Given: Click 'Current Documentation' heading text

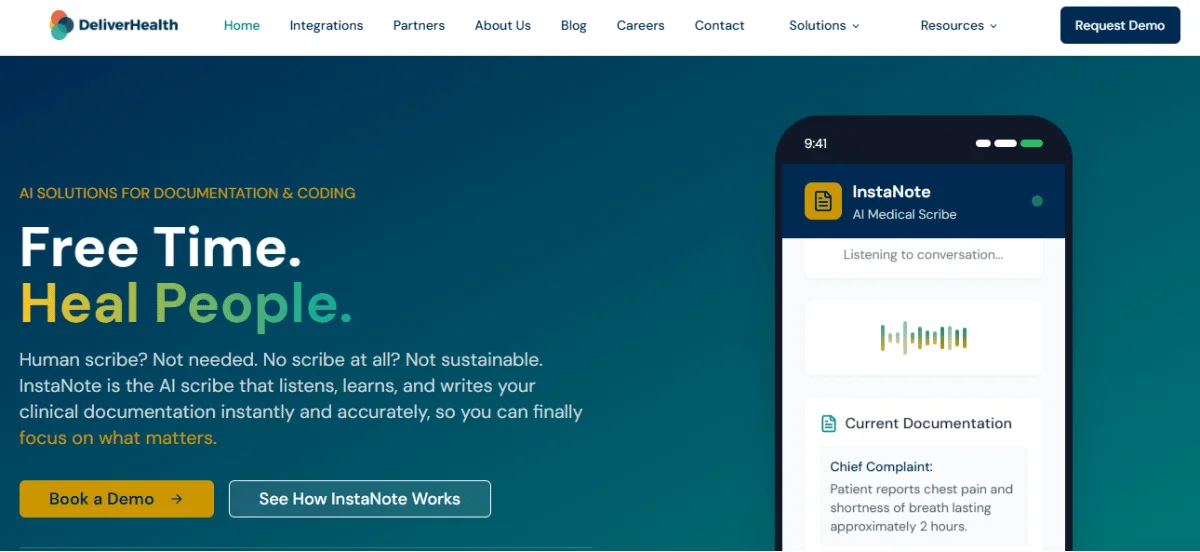Looking at the screenshot, I should (x=928, y=424).
